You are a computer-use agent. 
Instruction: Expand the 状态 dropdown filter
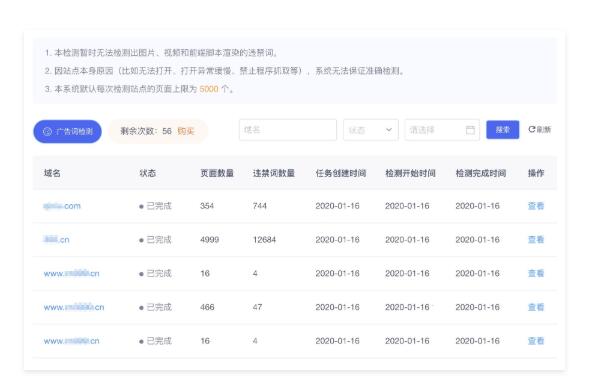[370, 130]
